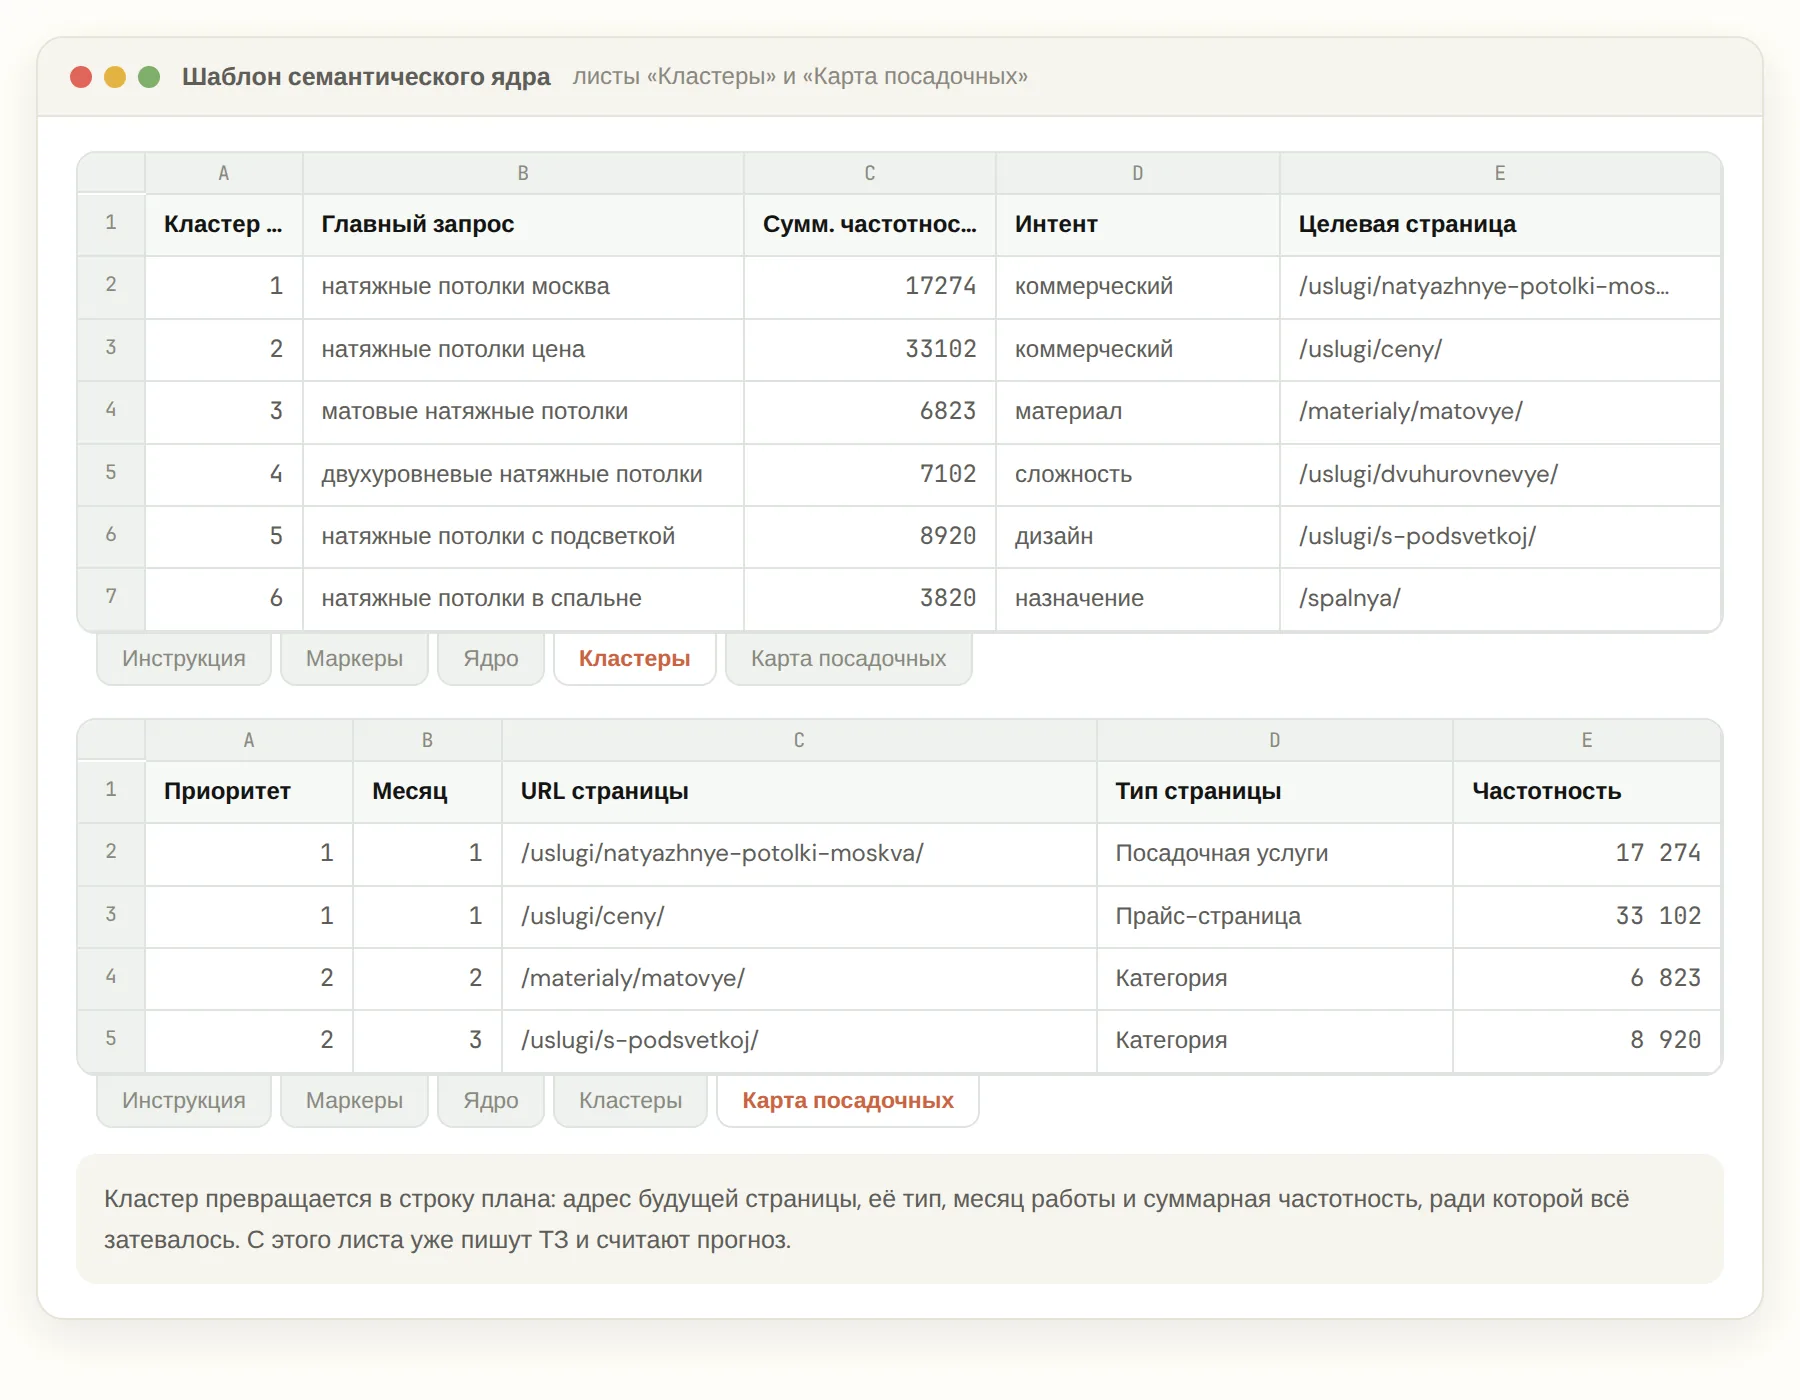Select the active orange Карта посадочных tab
Image resolution: width=1800 pixels, height=1400 pixels.
click(848, 1101)
